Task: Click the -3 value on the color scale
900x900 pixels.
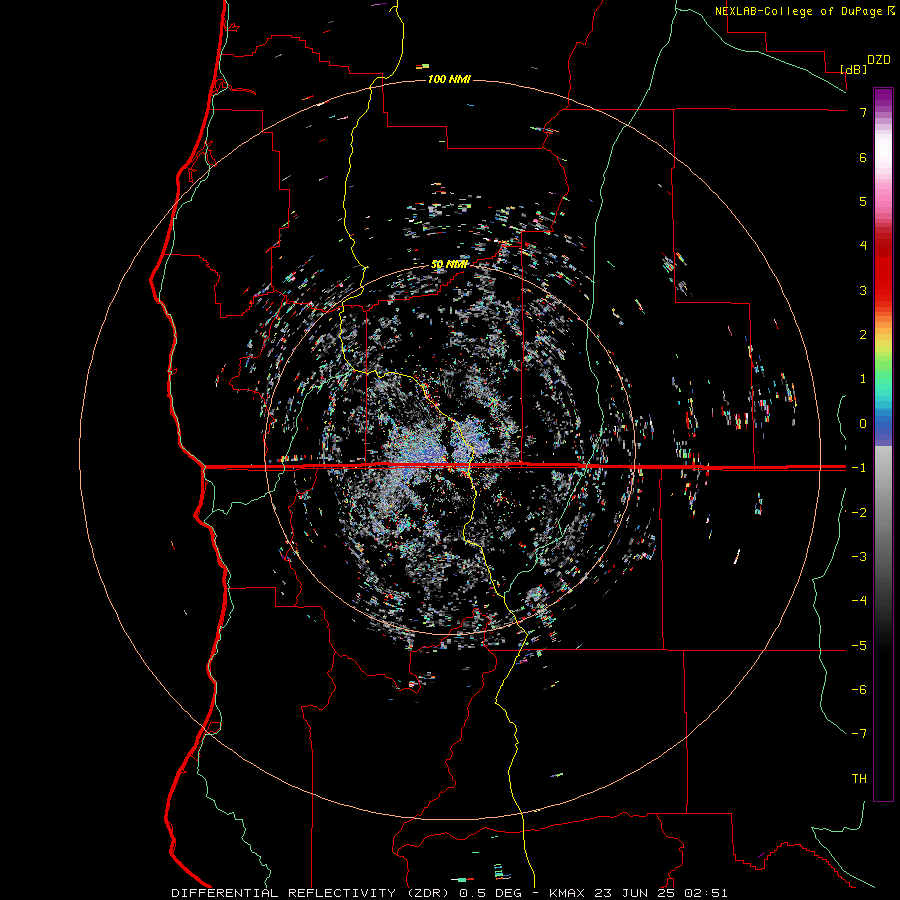Action: [859, 557]
